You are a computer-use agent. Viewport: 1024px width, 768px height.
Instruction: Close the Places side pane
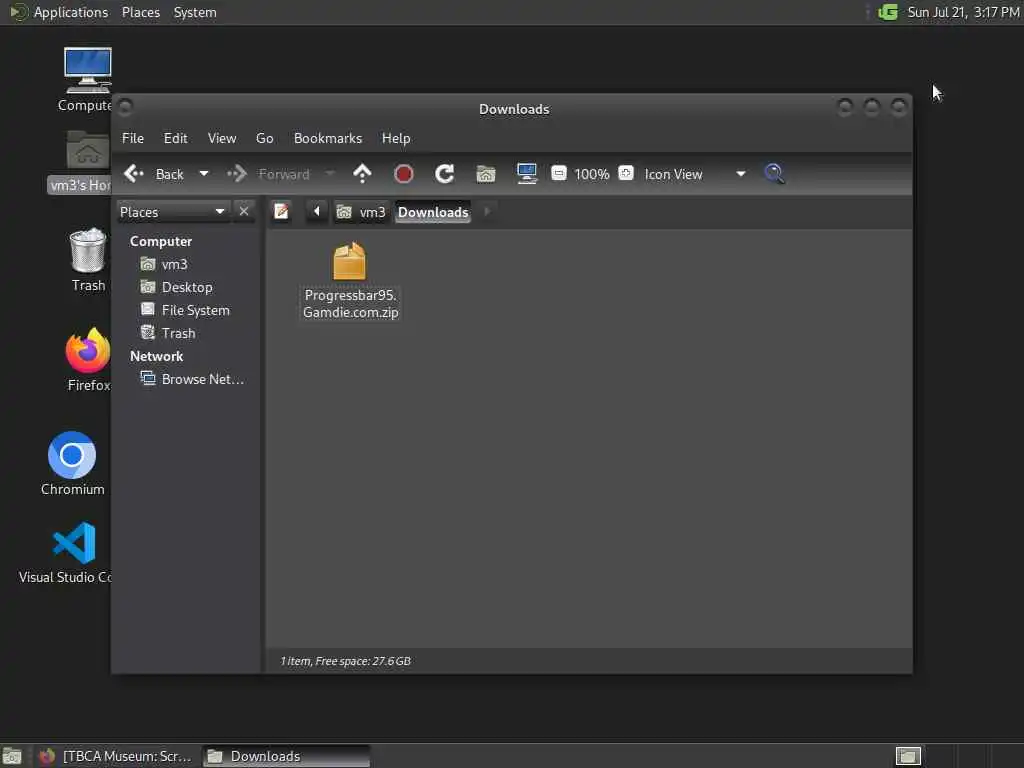coord(244,212)
